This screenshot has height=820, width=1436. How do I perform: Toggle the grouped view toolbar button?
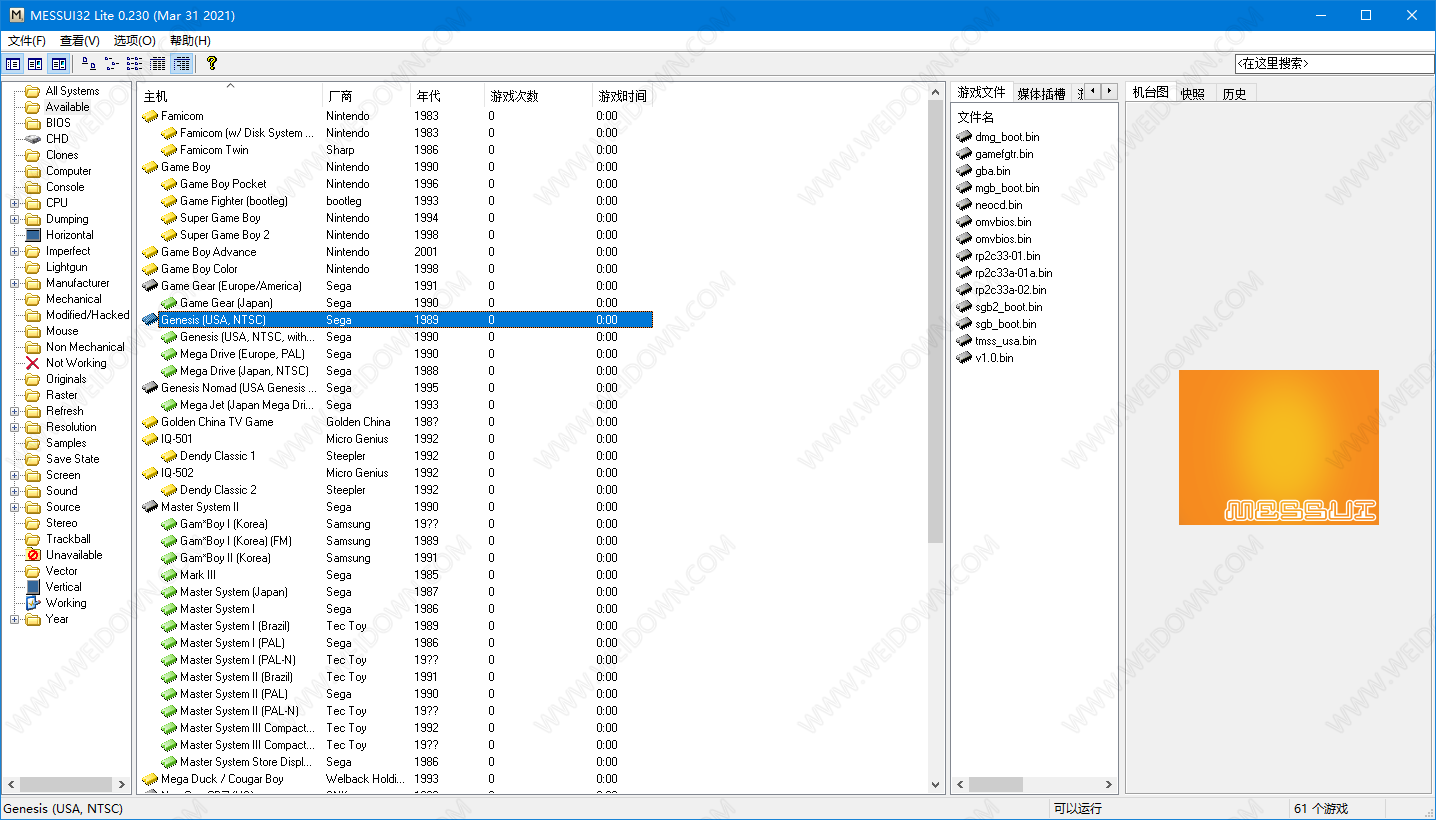[181, 63]
